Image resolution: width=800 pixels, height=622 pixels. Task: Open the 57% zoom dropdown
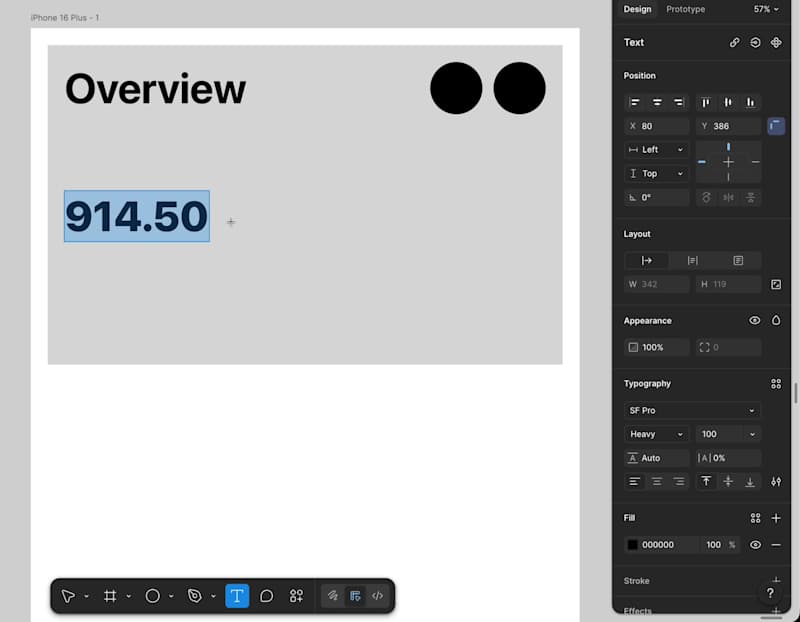(x=766, y=9)
